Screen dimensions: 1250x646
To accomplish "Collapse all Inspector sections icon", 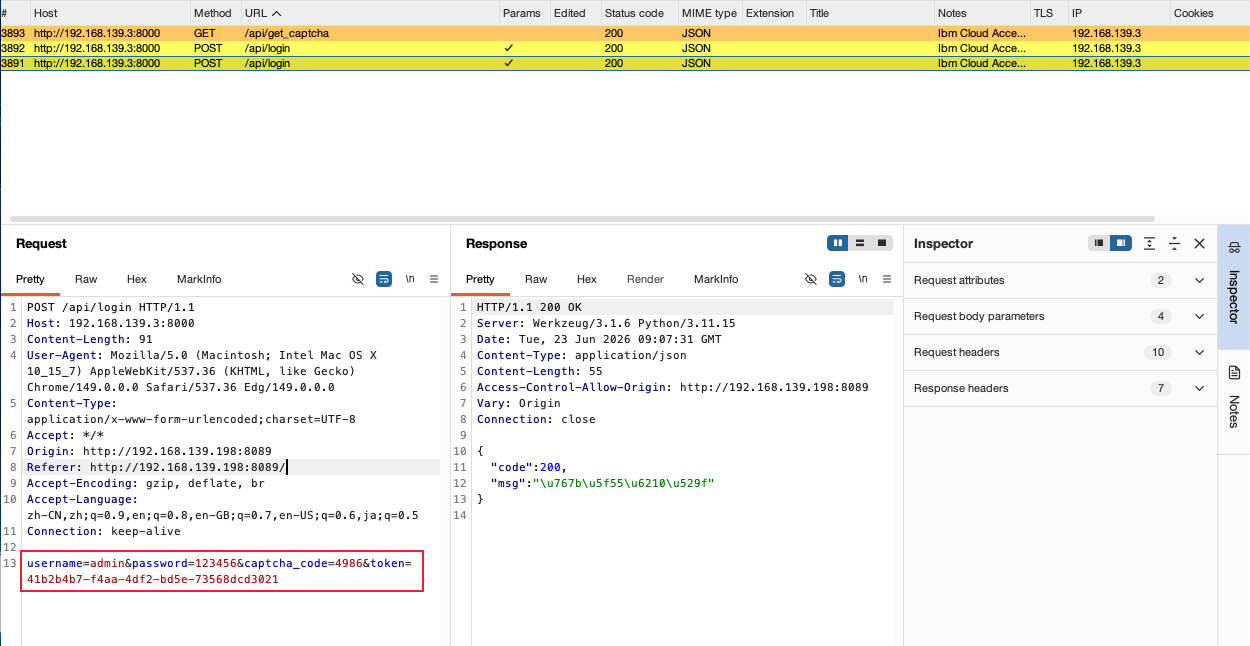I will [x=1175, y=243].
